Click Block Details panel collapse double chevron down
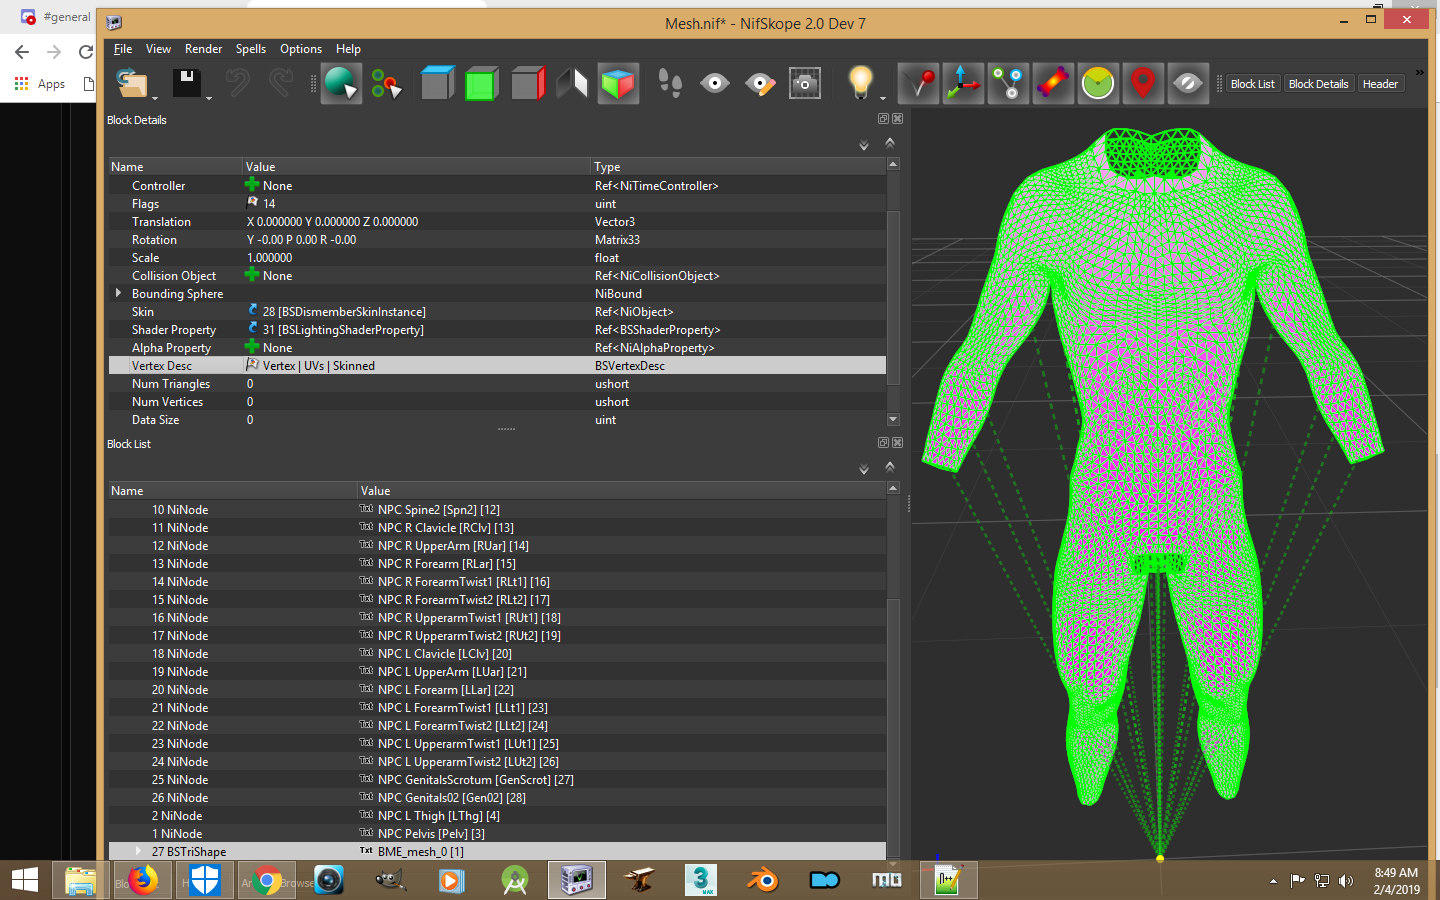The width and height of the screenshot is (1440, 900). point(864,145)
